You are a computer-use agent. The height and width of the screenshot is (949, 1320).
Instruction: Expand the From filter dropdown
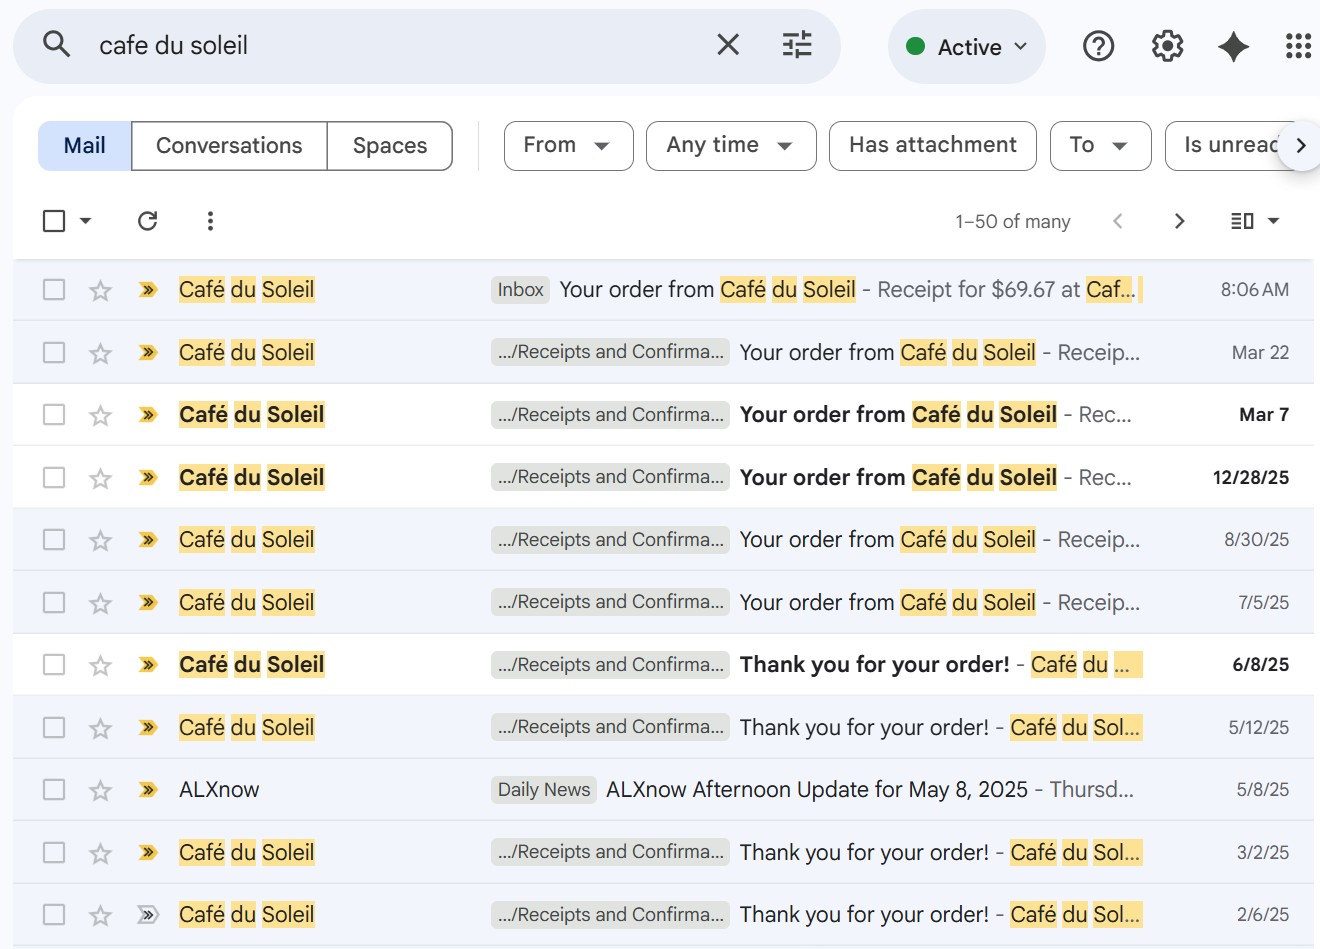click(x=568, y=146)
